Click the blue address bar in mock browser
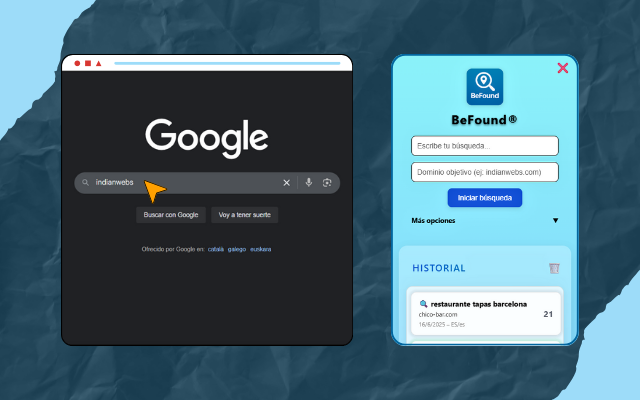Image resolution: width=640 pixels, height=400 pixels. point(227,63)
